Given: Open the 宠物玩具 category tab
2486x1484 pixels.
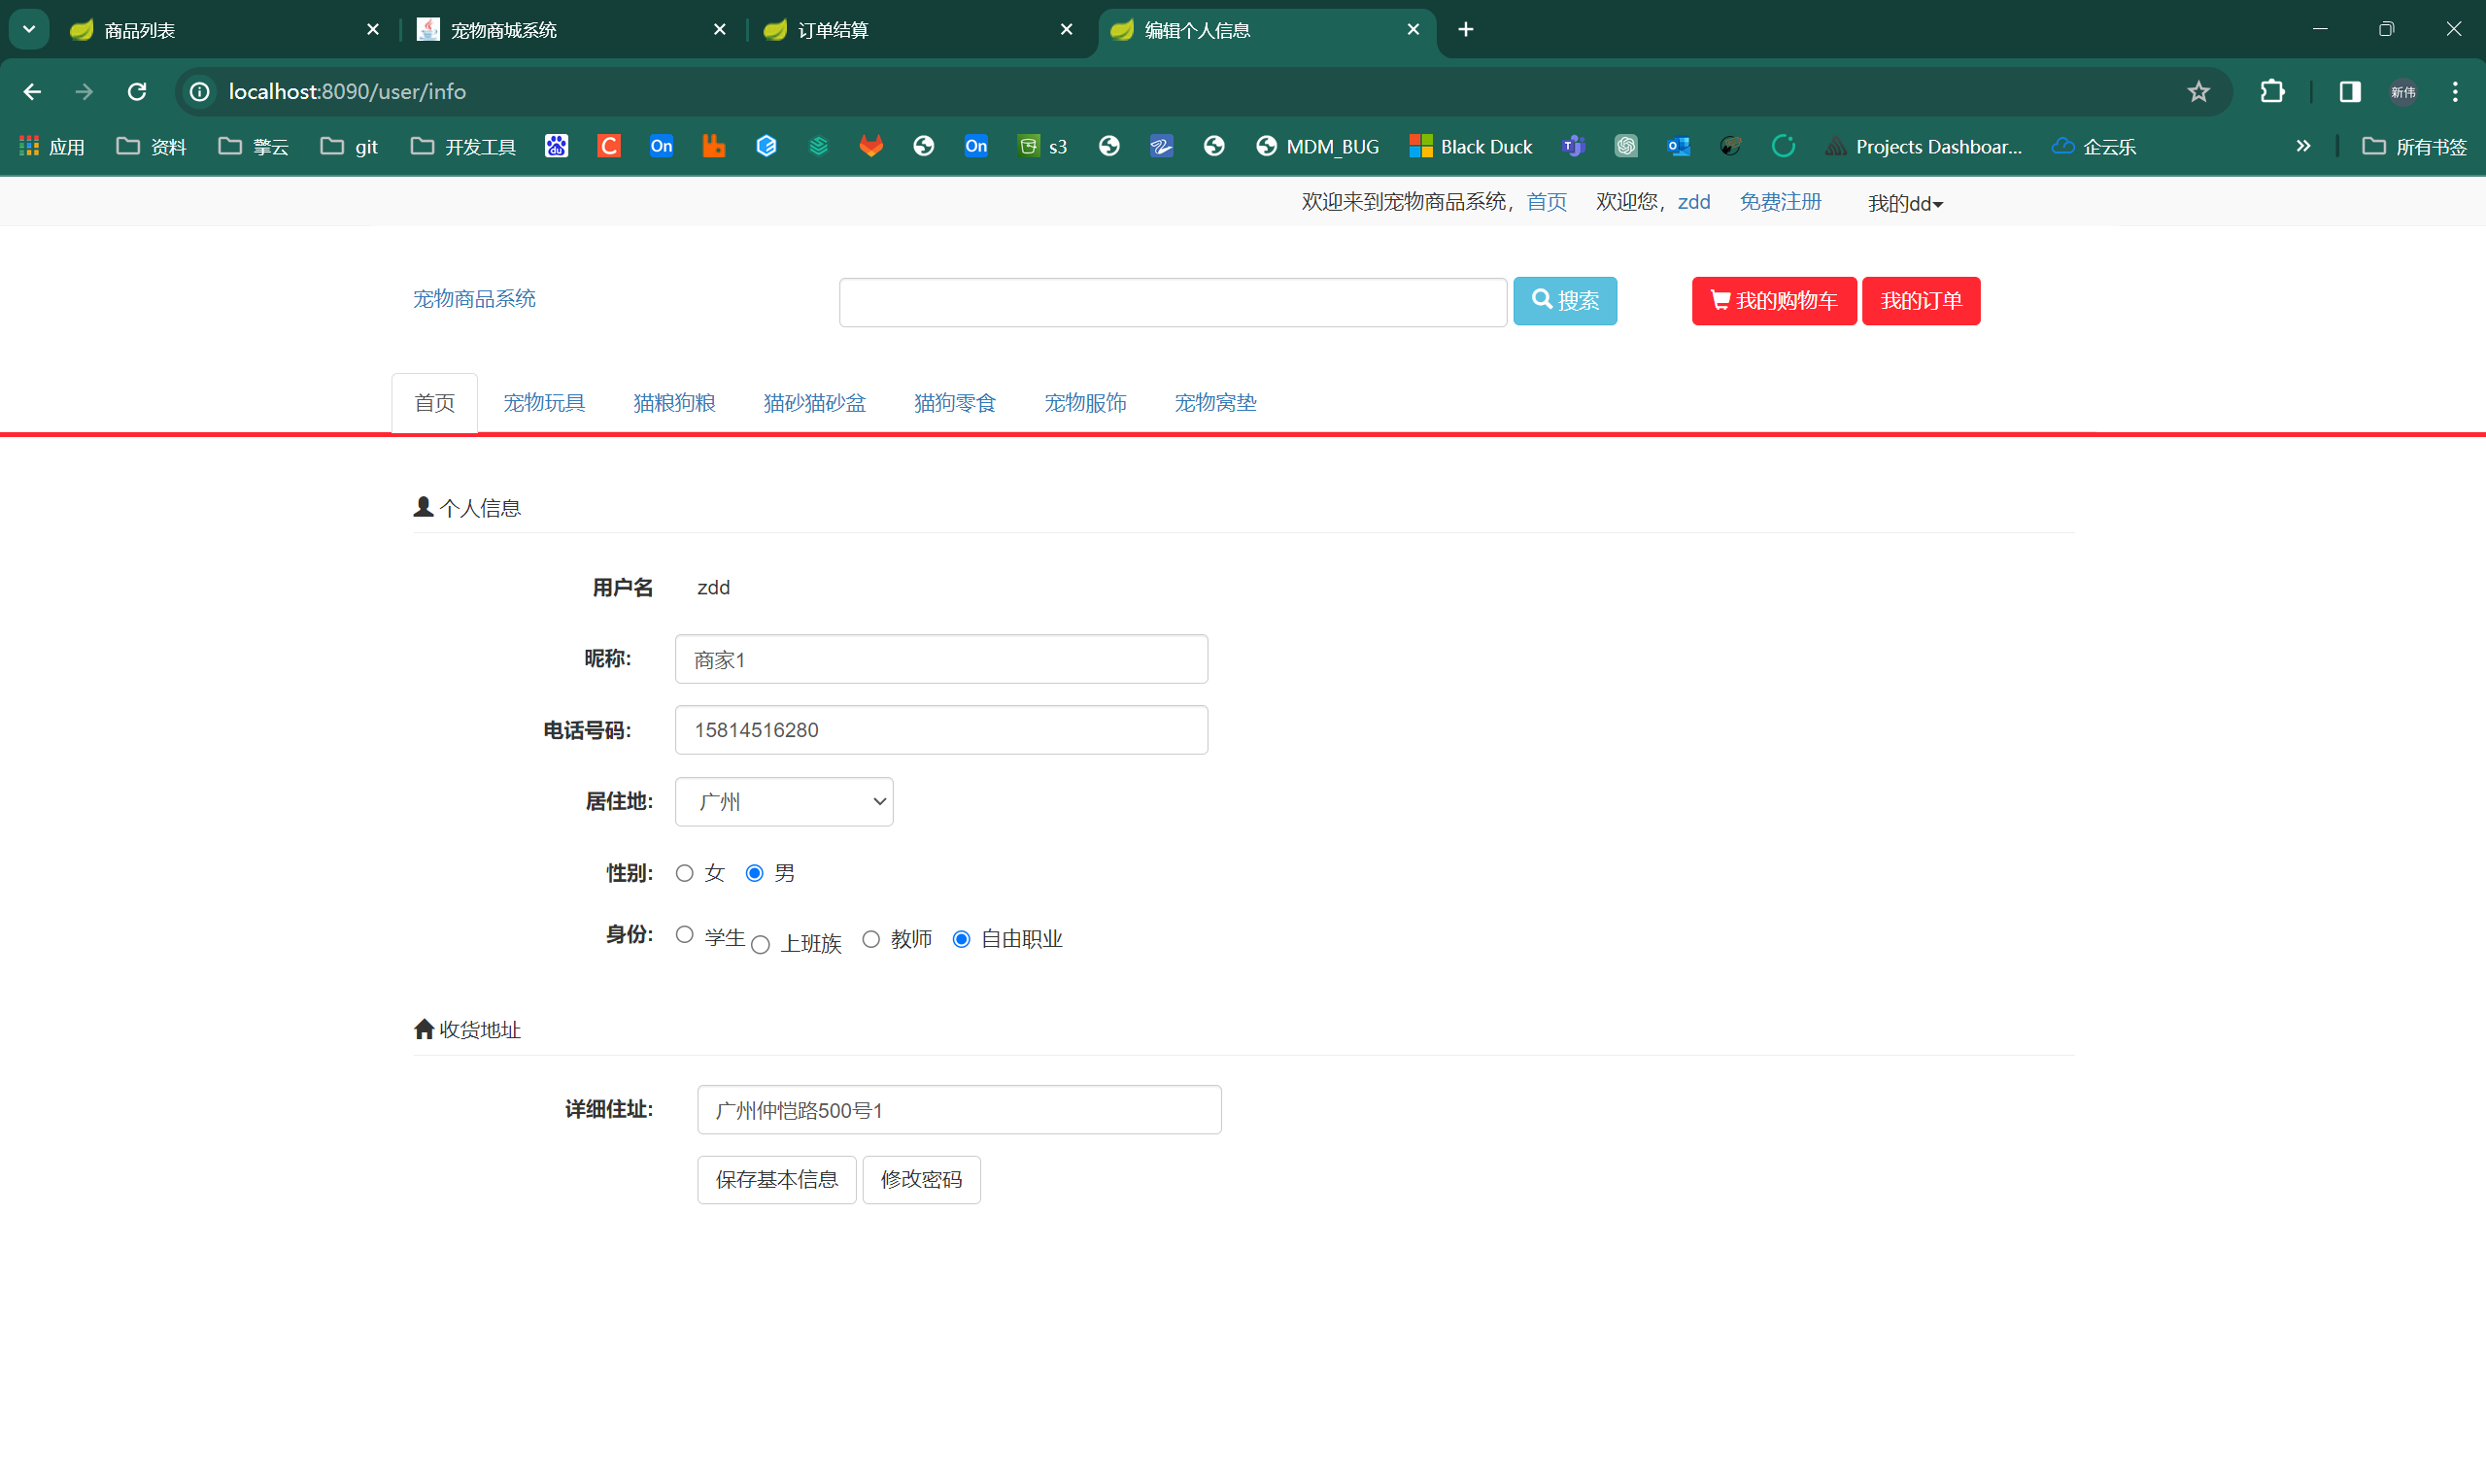Looking at the screenshot, I should [544, 403].
